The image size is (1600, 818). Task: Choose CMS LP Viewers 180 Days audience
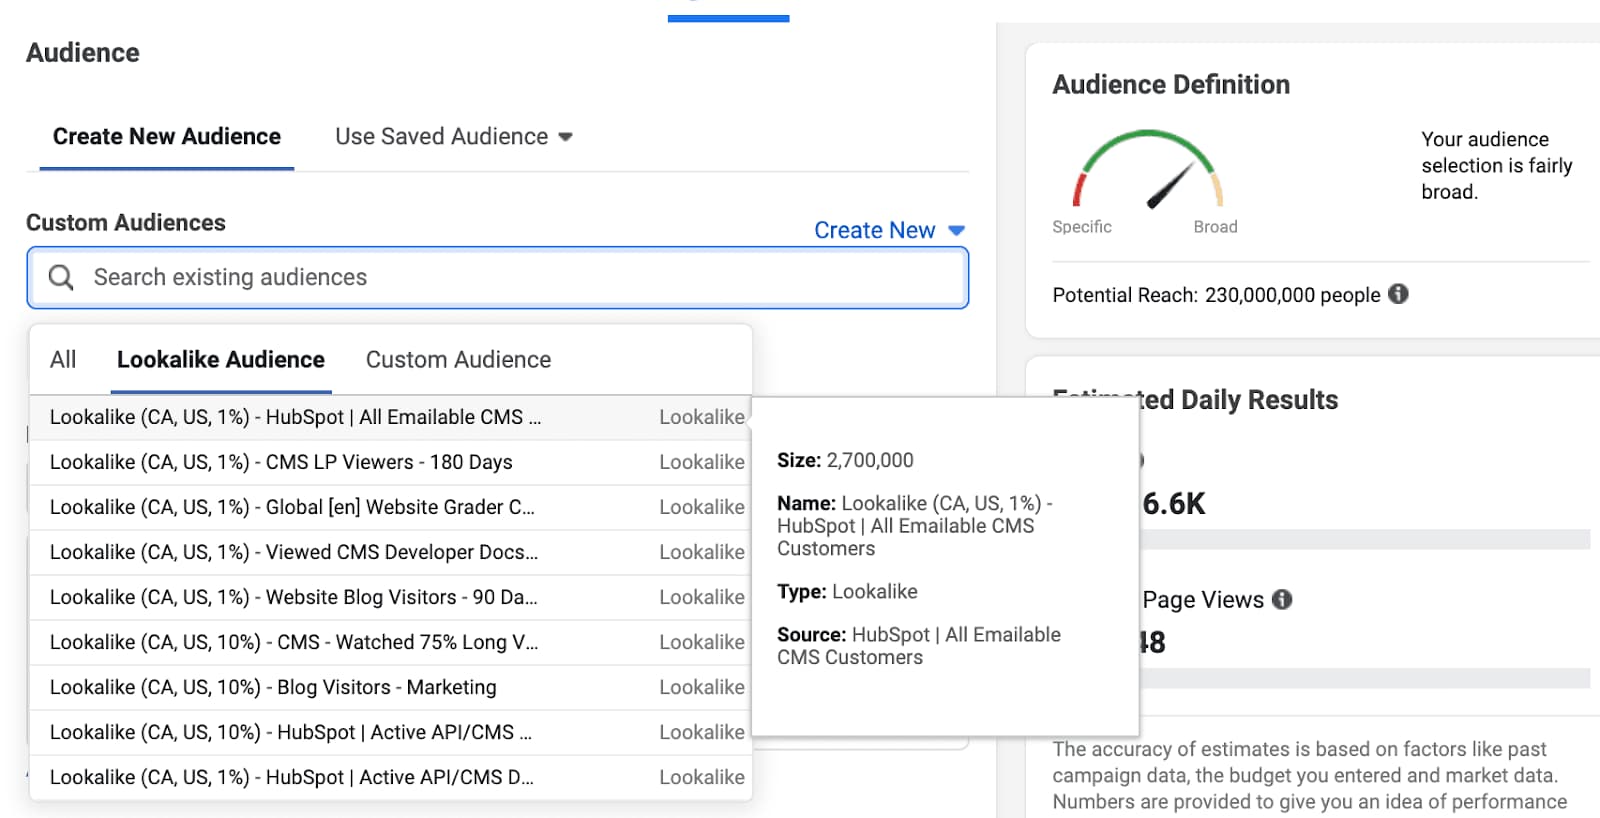(x=281, y=462)
